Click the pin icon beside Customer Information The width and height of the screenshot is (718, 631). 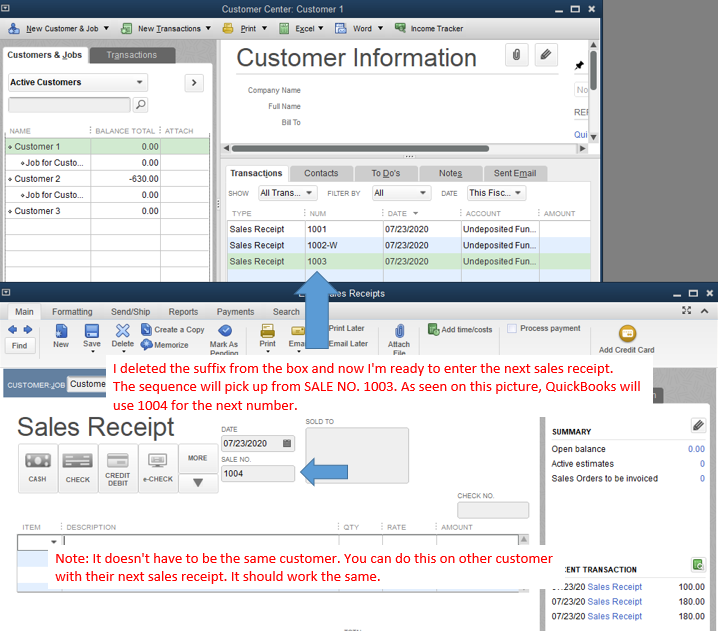(x=579, y=65)
